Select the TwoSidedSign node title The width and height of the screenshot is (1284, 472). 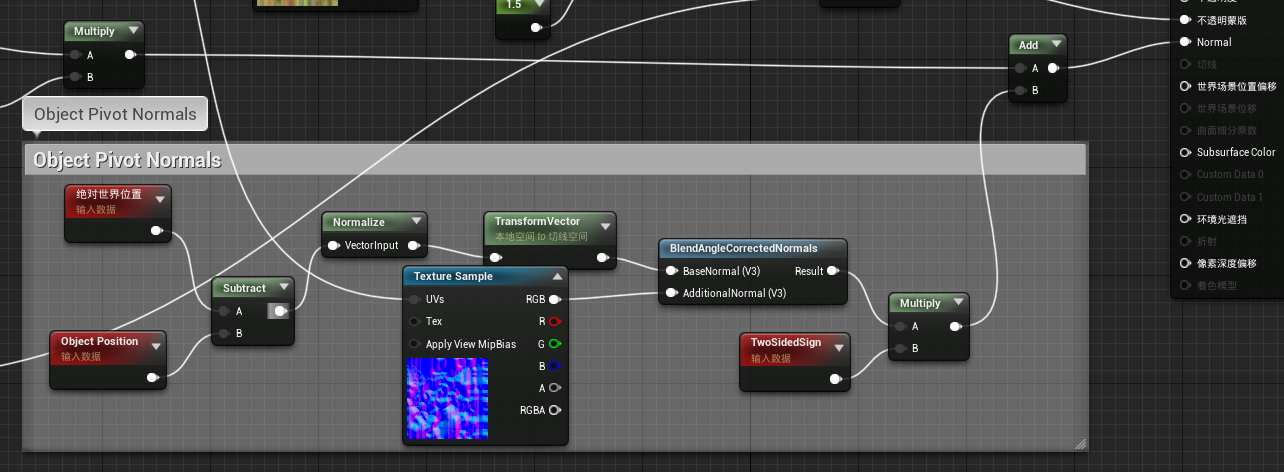coord(786,342)
